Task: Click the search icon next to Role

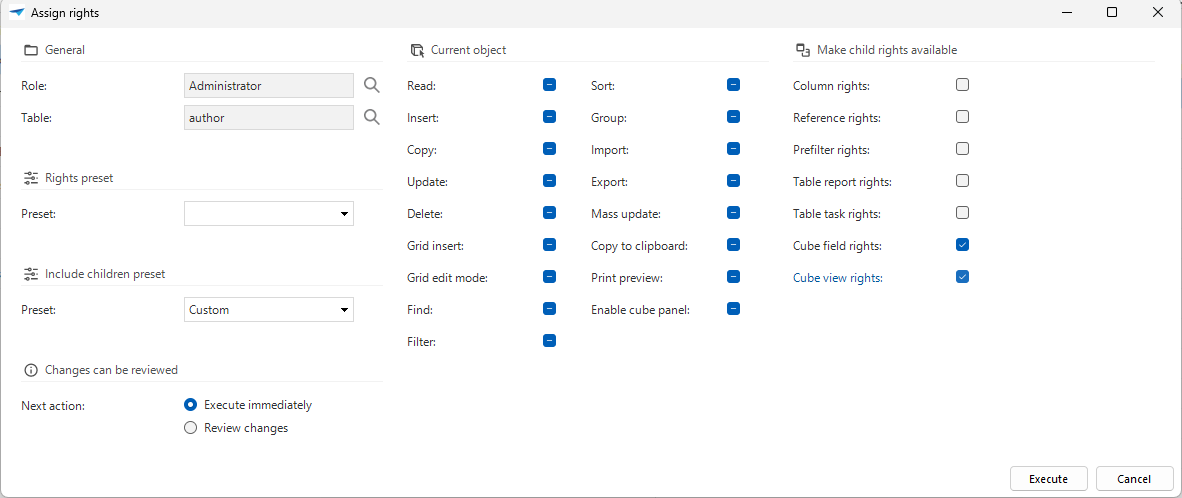Action: click(371, 86)
